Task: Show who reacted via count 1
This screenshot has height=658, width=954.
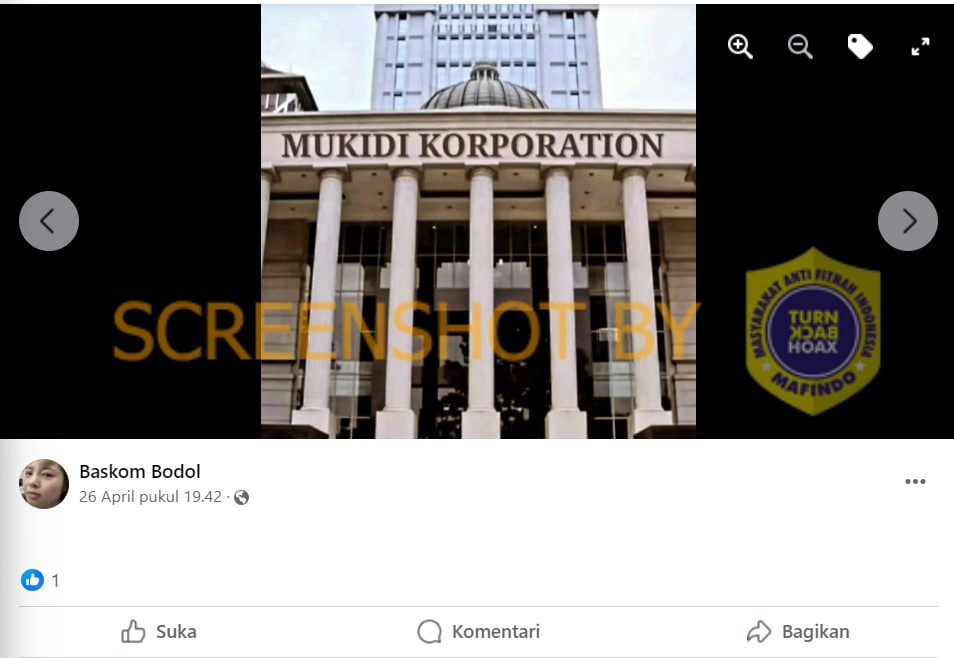Action: click(x=55, y=581)
